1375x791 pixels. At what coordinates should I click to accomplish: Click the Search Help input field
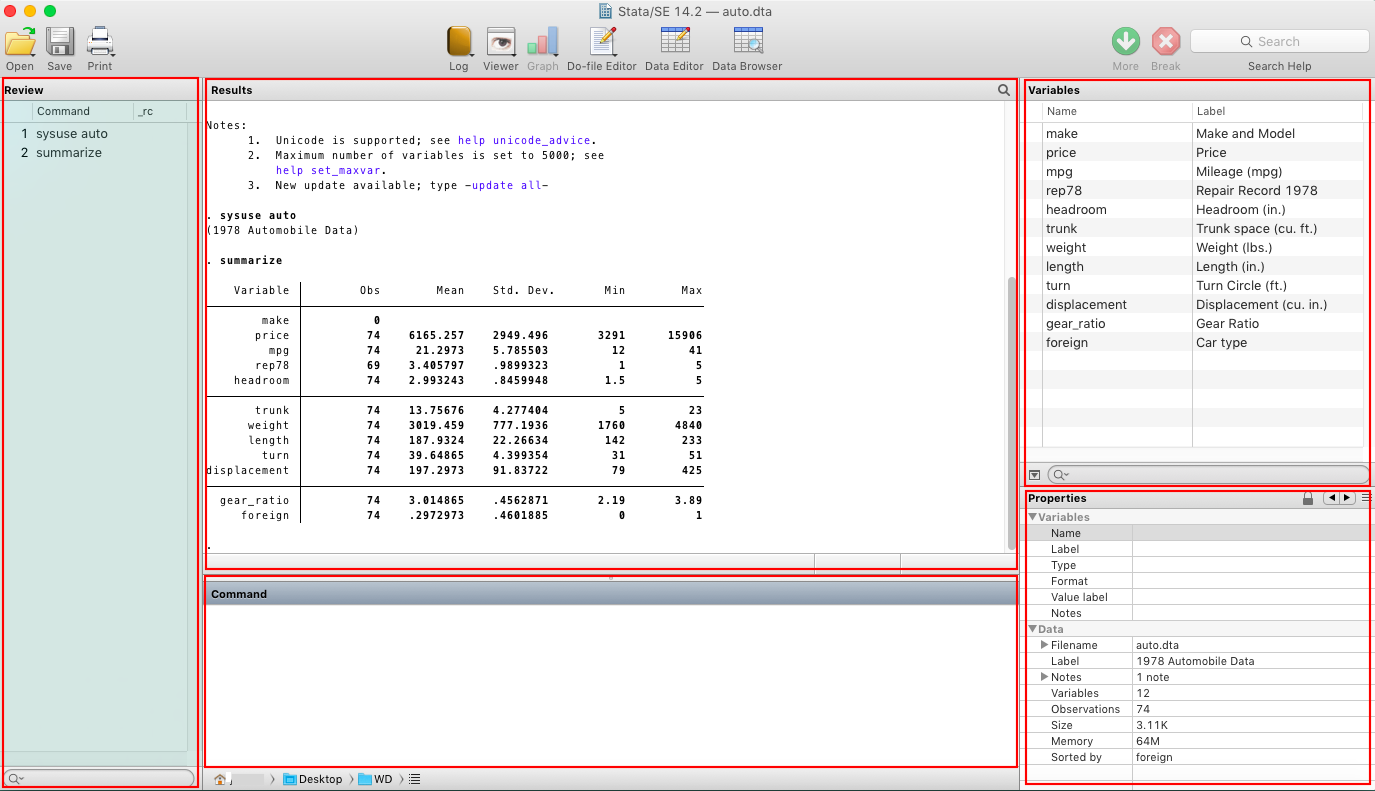coord(1279,41)
